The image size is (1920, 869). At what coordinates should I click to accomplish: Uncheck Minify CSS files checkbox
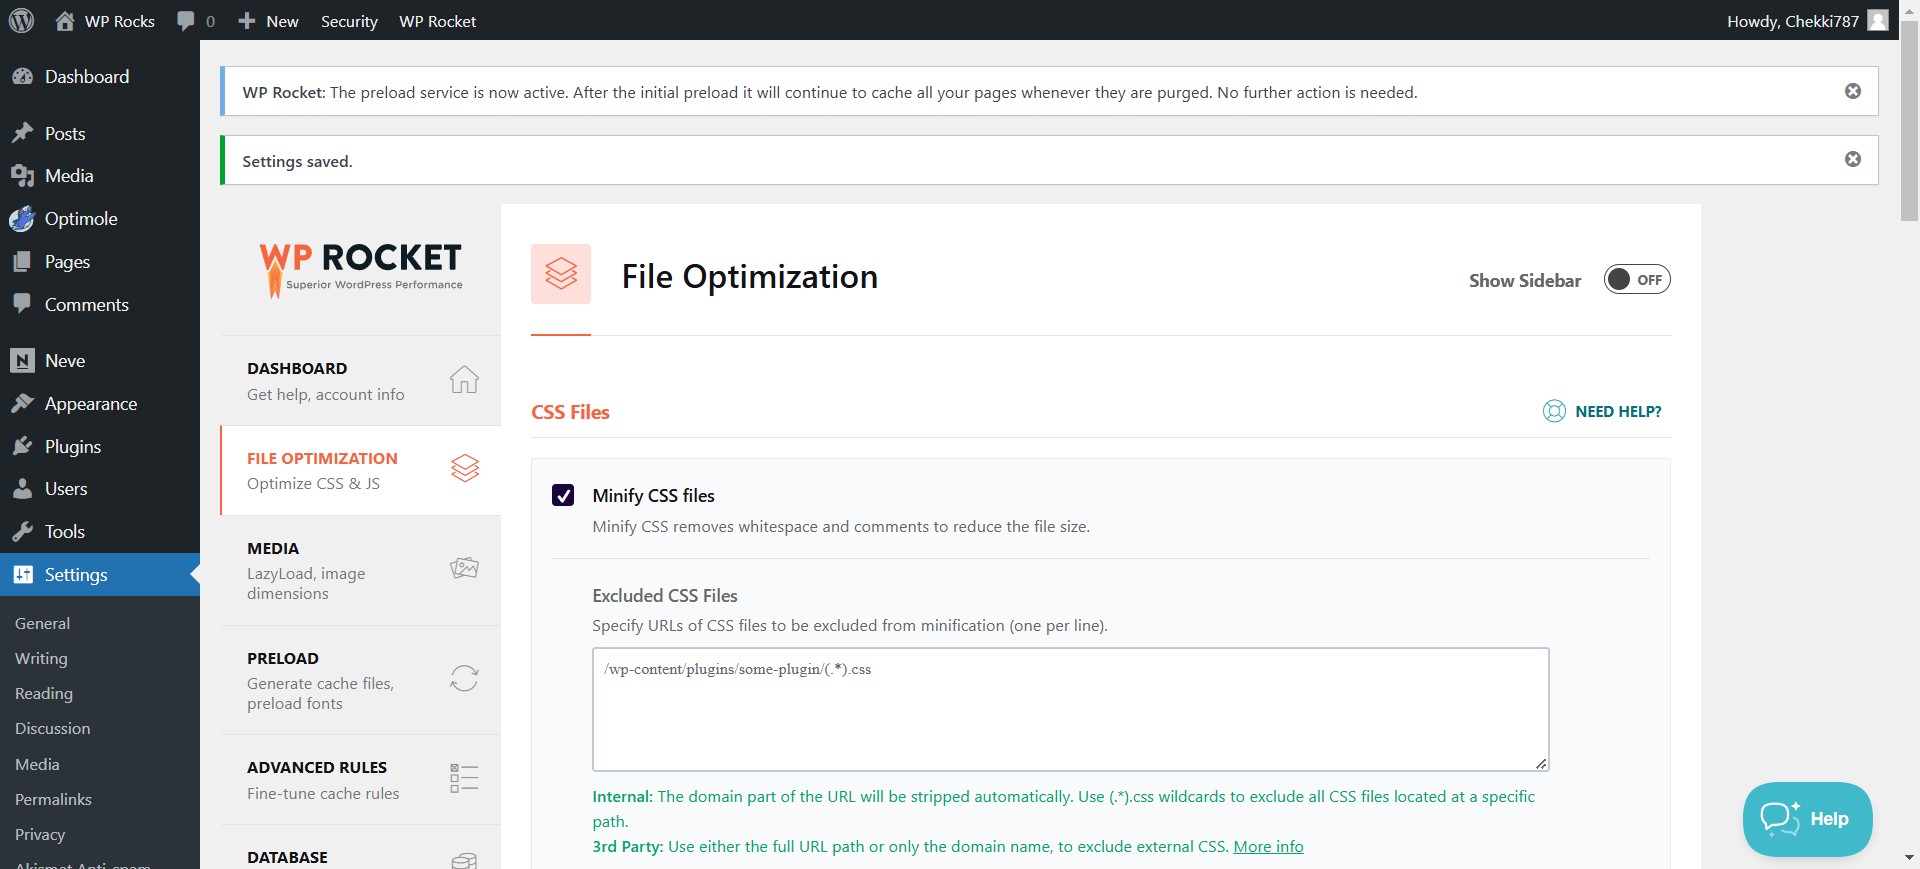tap(563, 495)
